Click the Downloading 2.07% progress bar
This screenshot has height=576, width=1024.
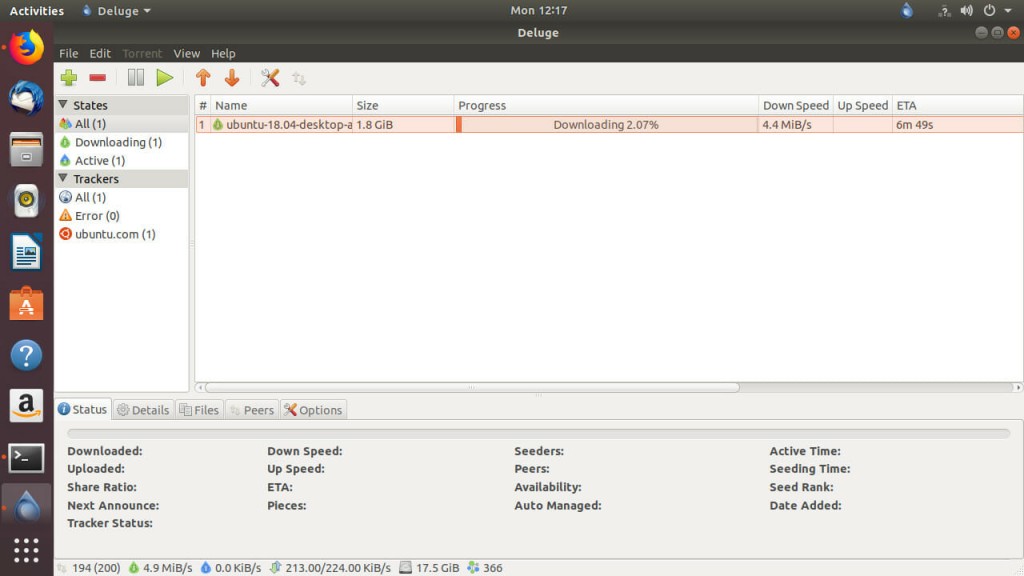tap(606, 124)
